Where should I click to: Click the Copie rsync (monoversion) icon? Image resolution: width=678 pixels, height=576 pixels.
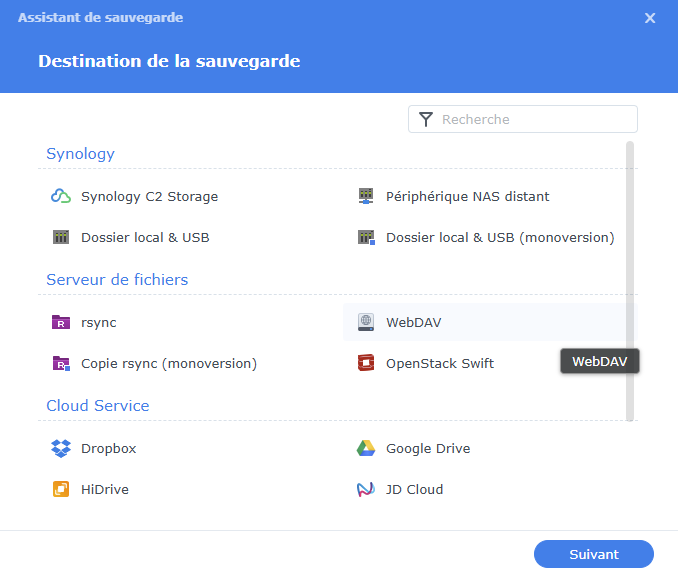click(x=61, y=363)
